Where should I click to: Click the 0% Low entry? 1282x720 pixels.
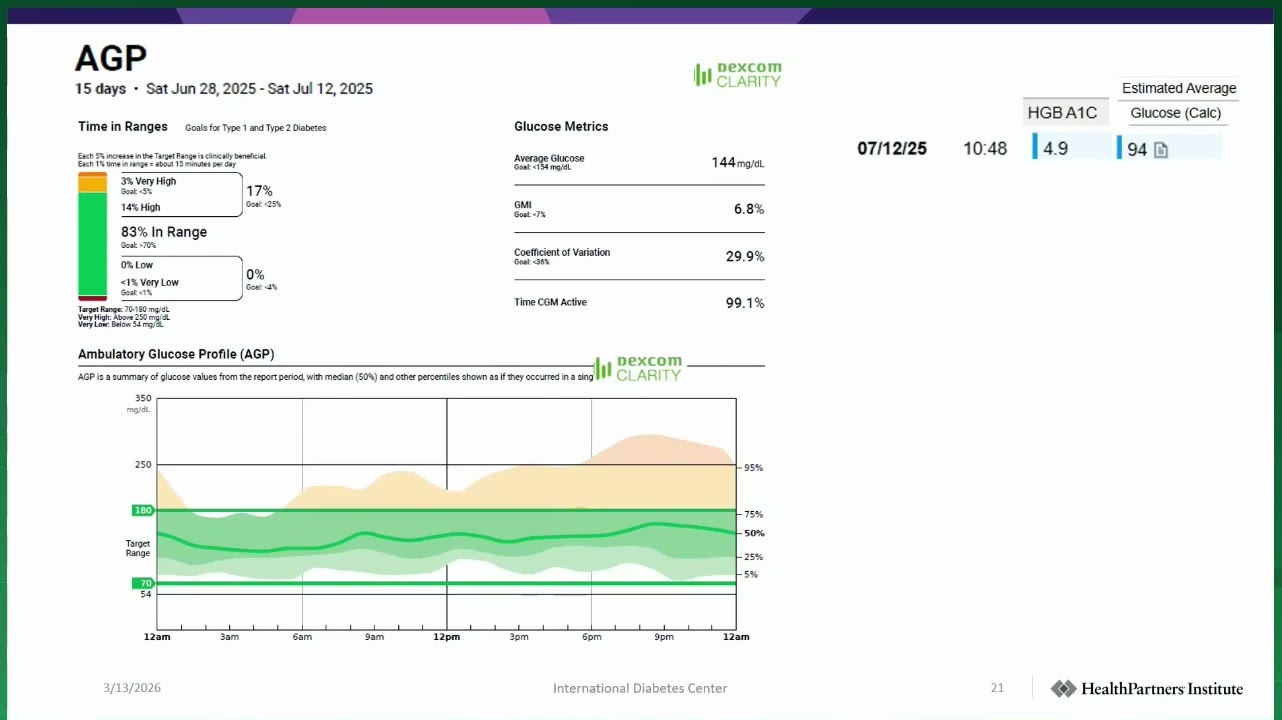coord(137,265)
